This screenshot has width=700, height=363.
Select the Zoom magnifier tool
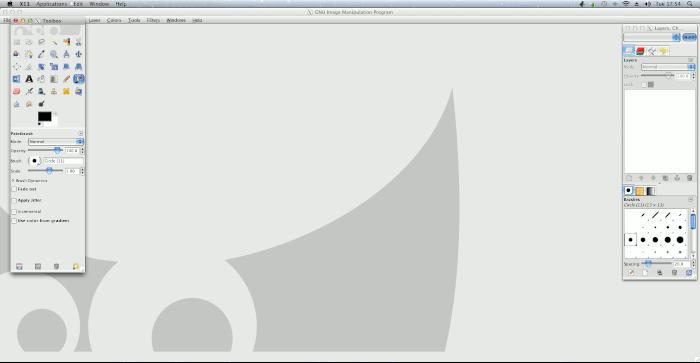[x=54, y=54]
